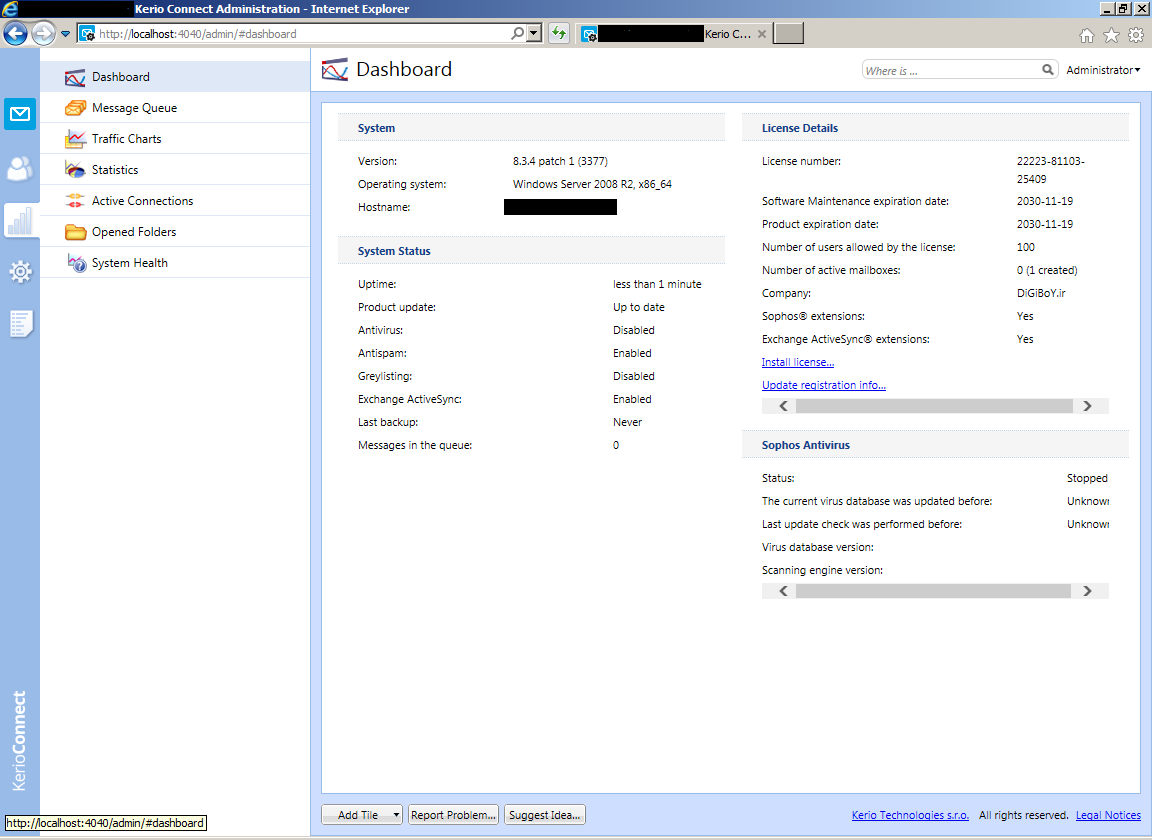Go to Traffic Charts
1152x840 pixels.
[175, 139]
